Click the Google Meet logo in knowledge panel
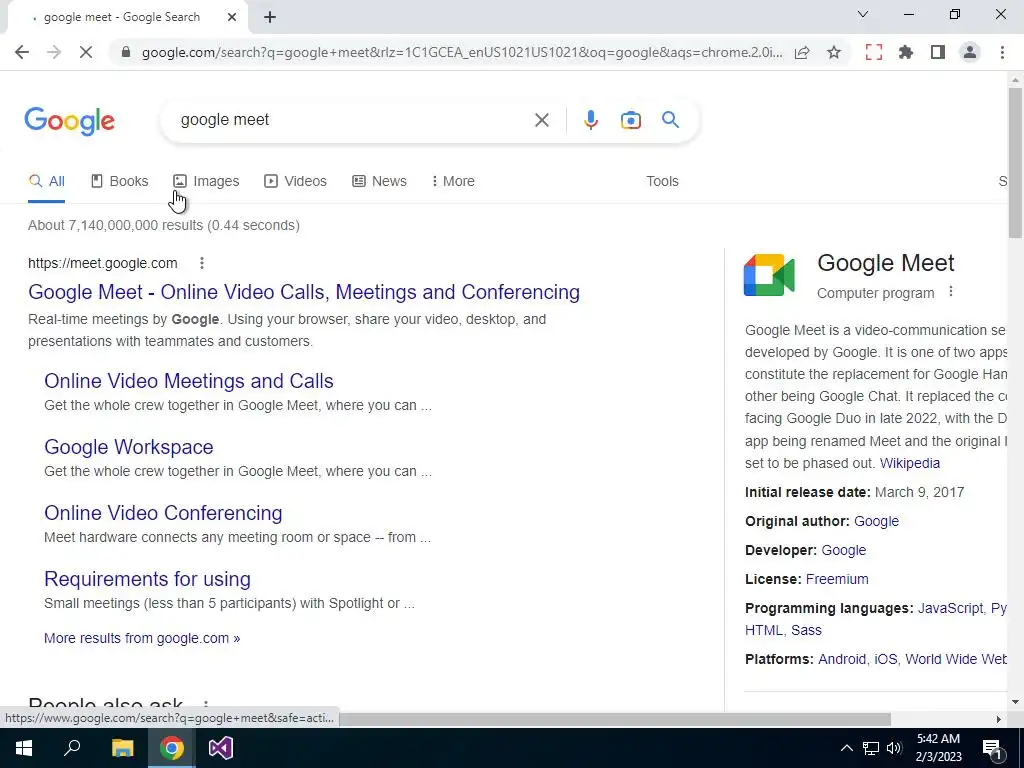 [x=769, y=275]
